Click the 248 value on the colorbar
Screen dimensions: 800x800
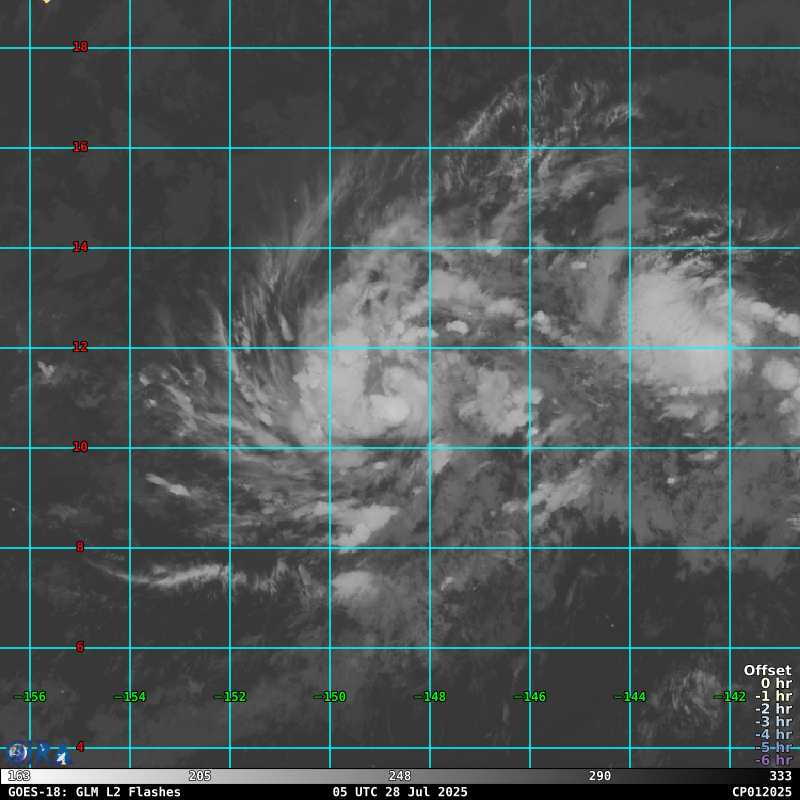point(400,776)
